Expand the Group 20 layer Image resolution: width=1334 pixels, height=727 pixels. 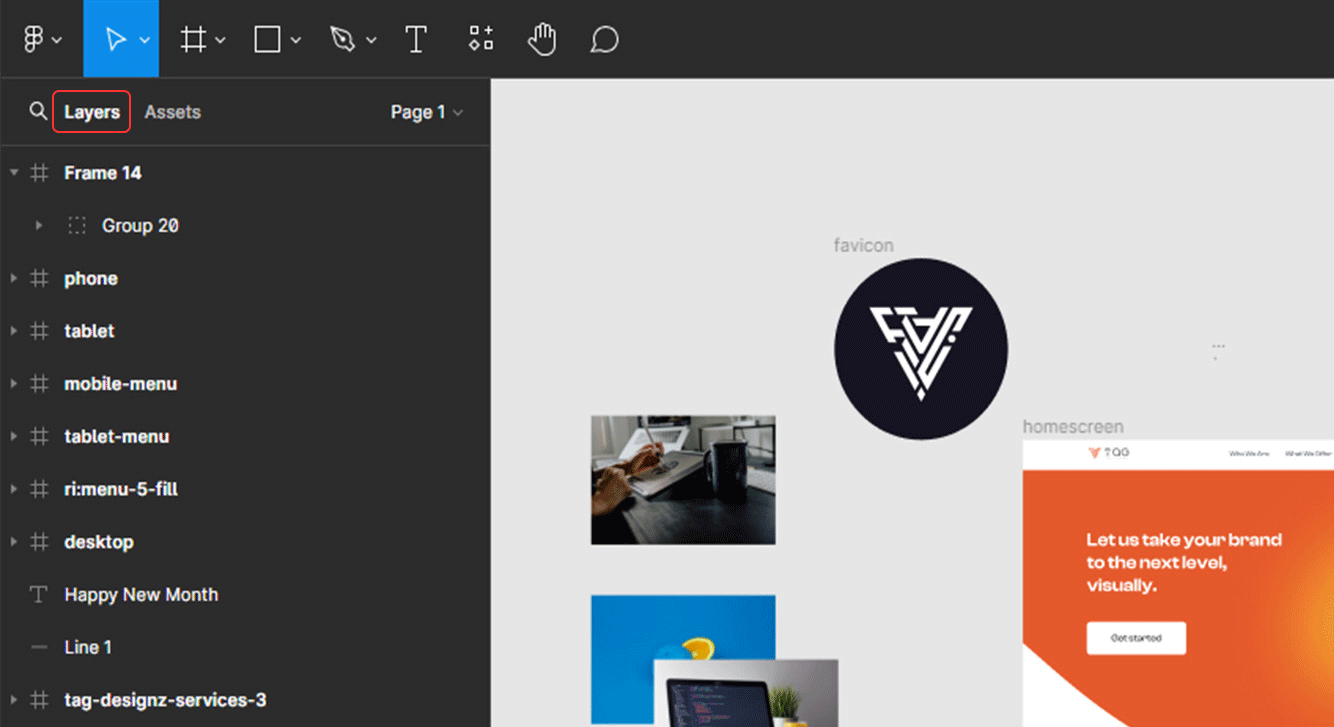[39, 226]
